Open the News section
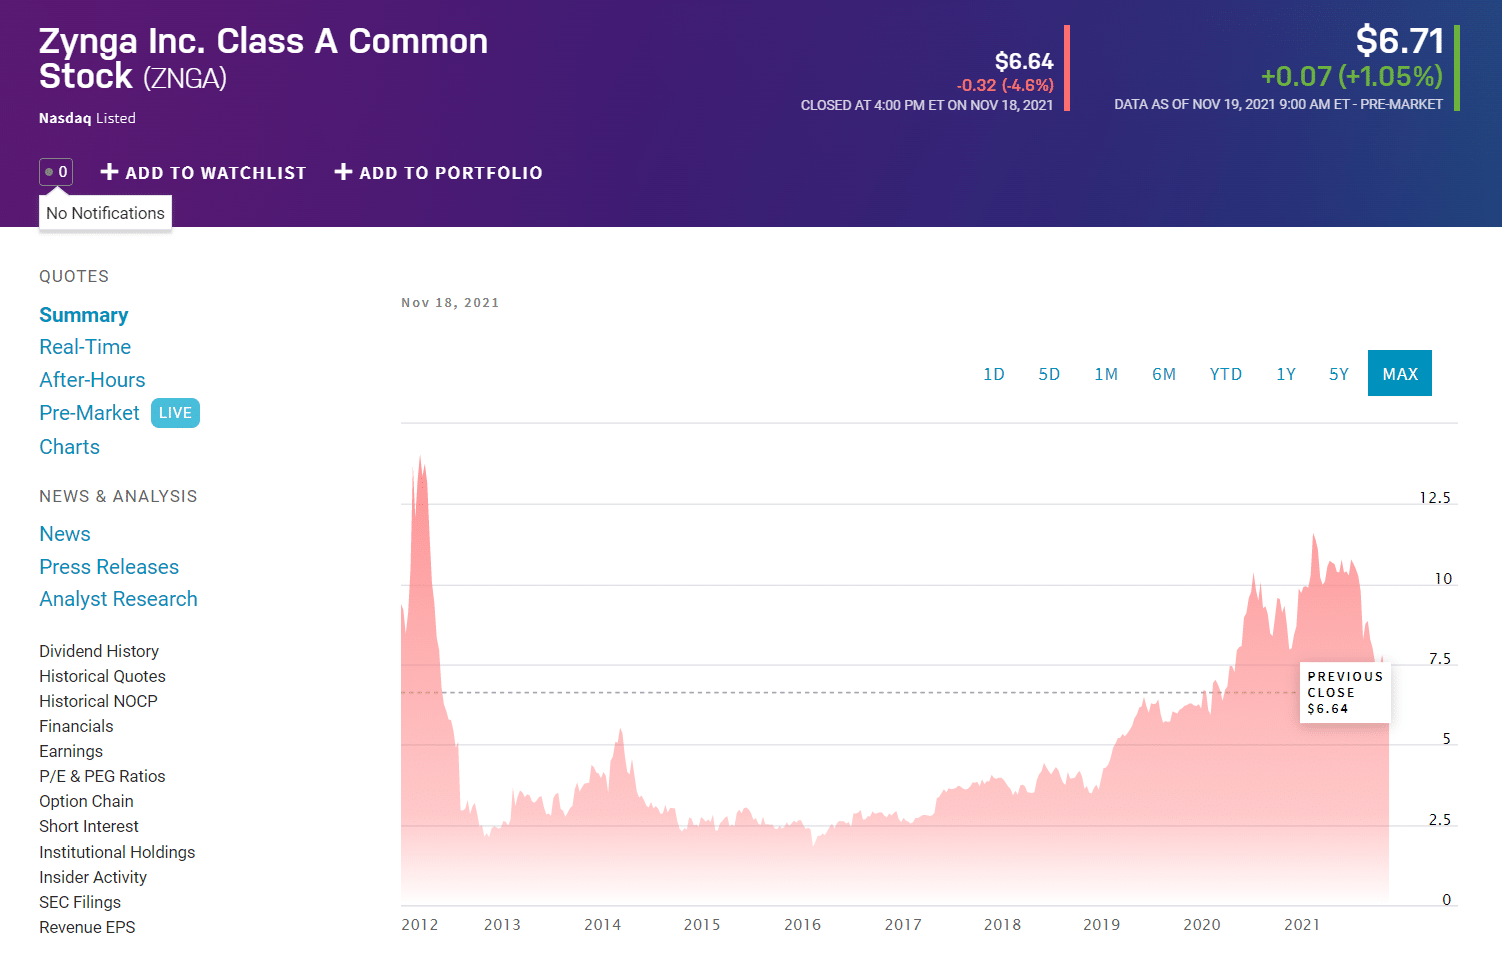1502x965 pixels. [65, 534]
